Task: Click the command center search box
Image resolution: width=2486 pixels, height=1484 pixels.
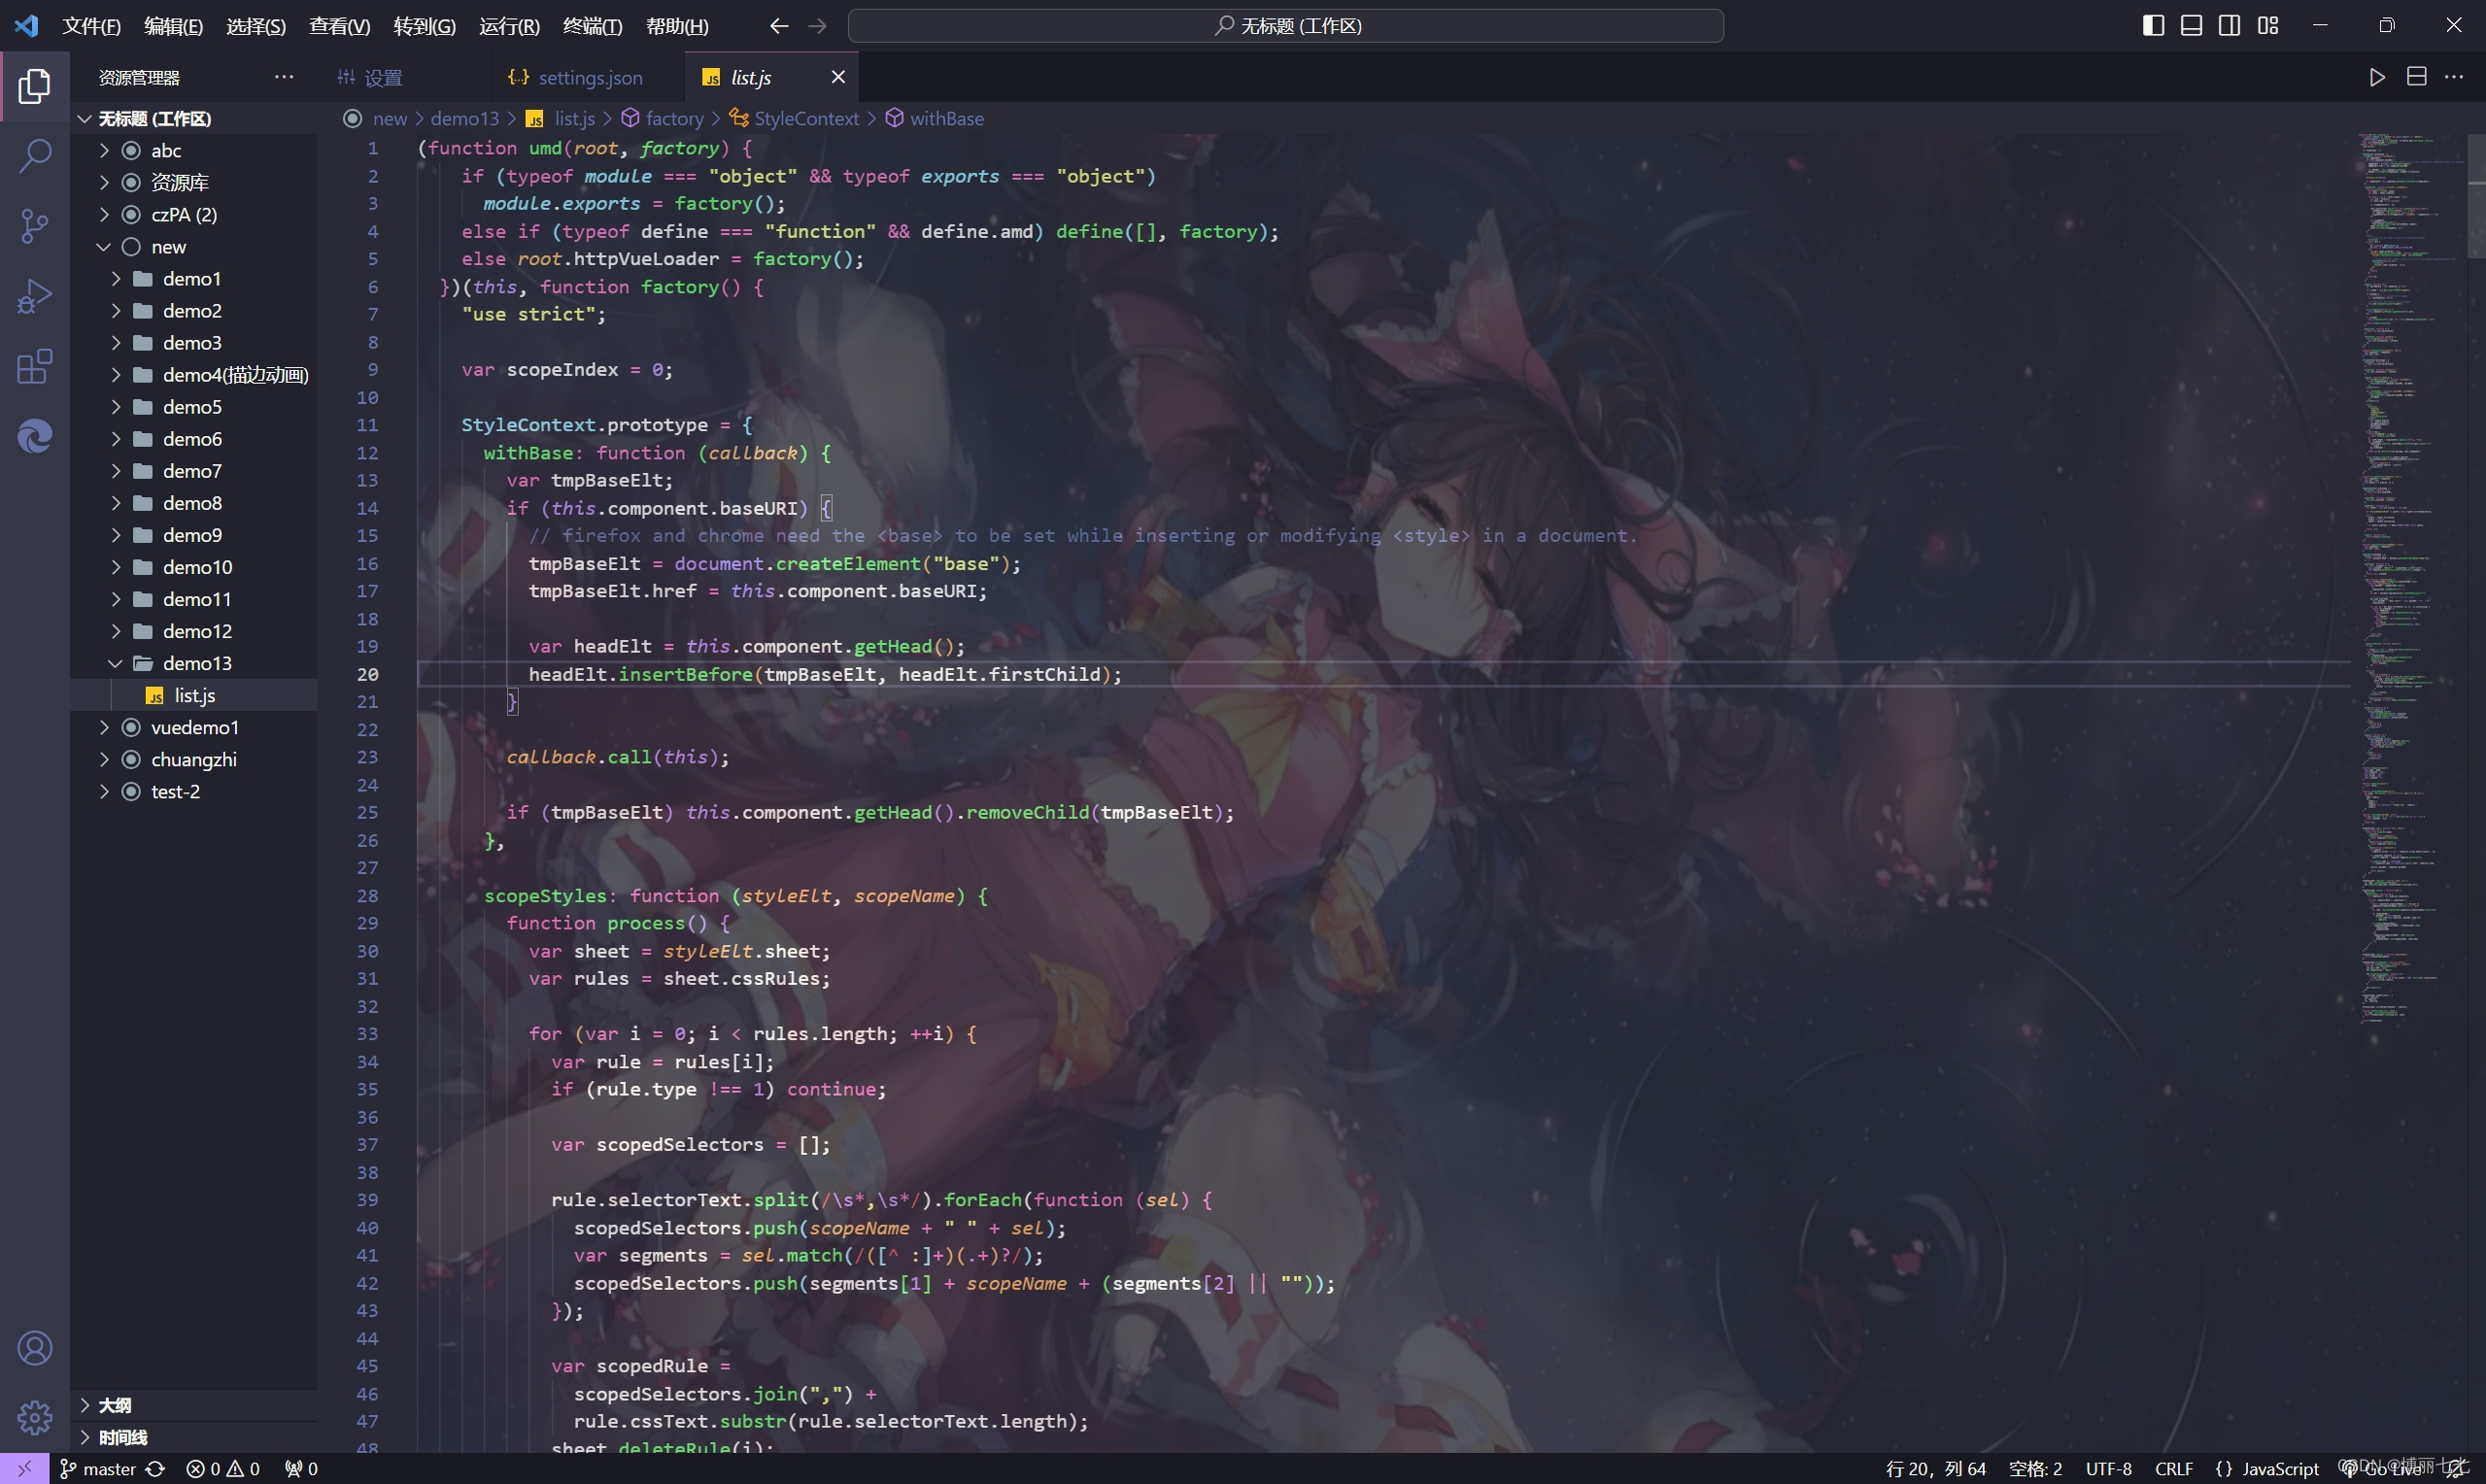Action: [x=1285, y=26]
